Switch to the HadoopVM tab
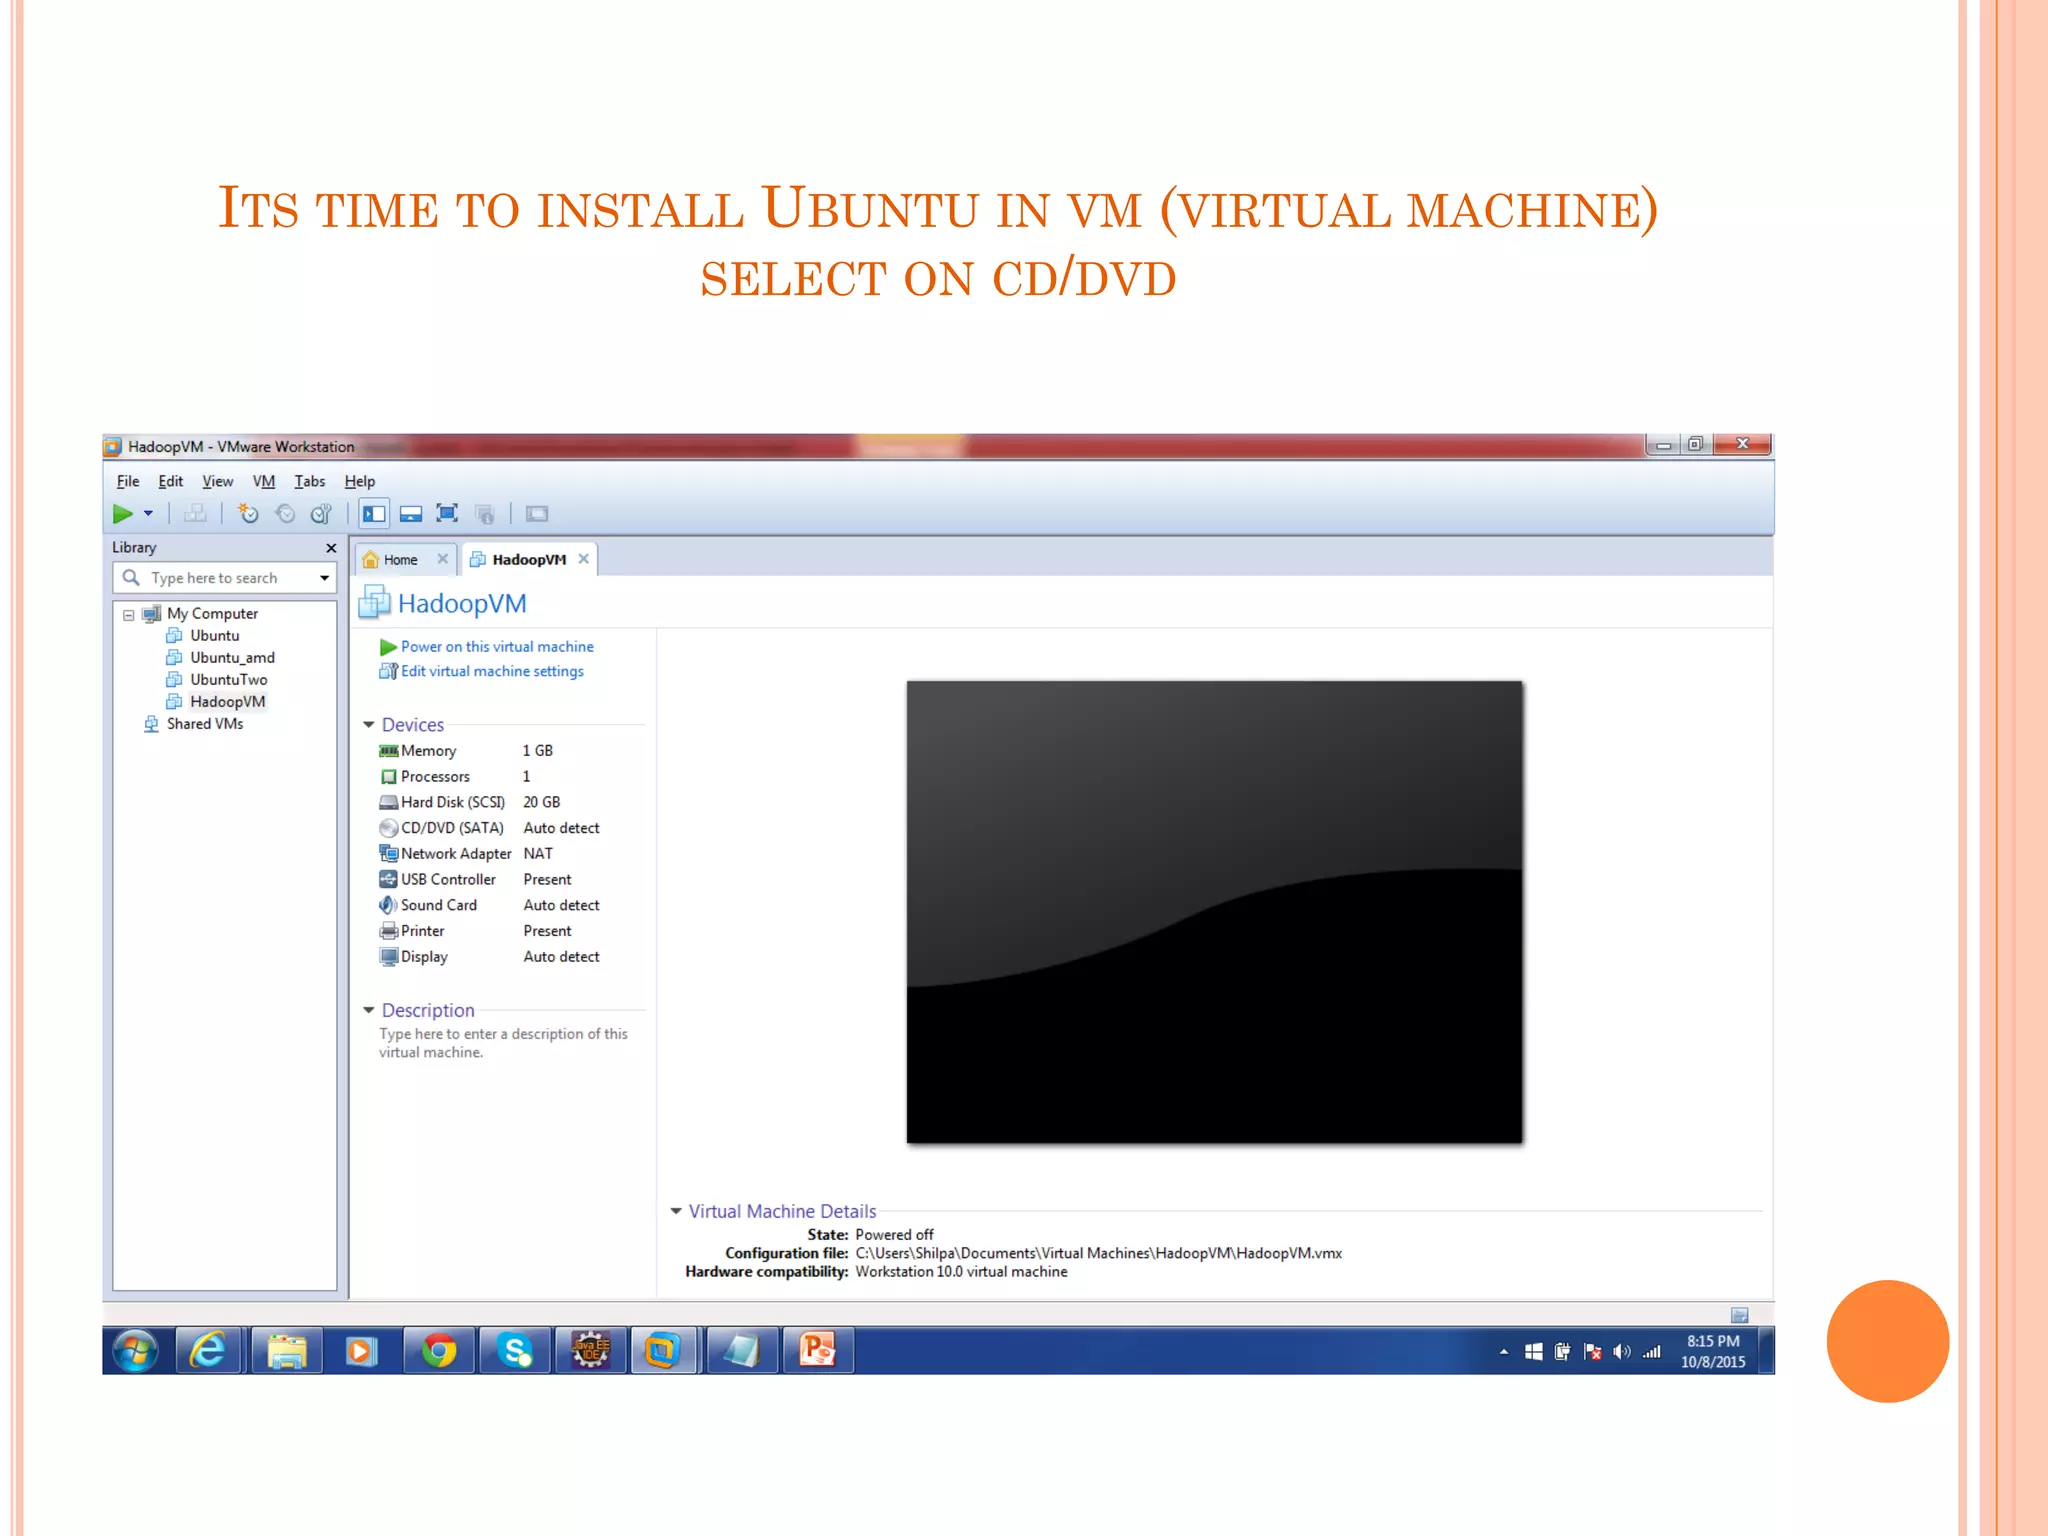 point(528,559)
